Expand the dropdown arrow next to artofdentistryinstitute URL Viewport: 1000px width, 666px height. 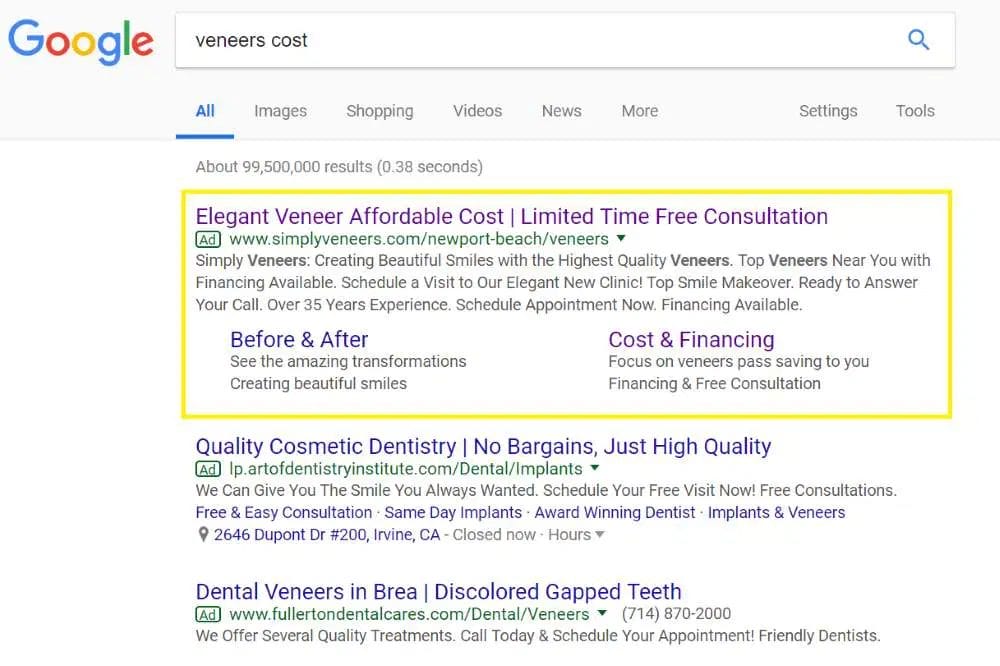(x=594, y=469)
